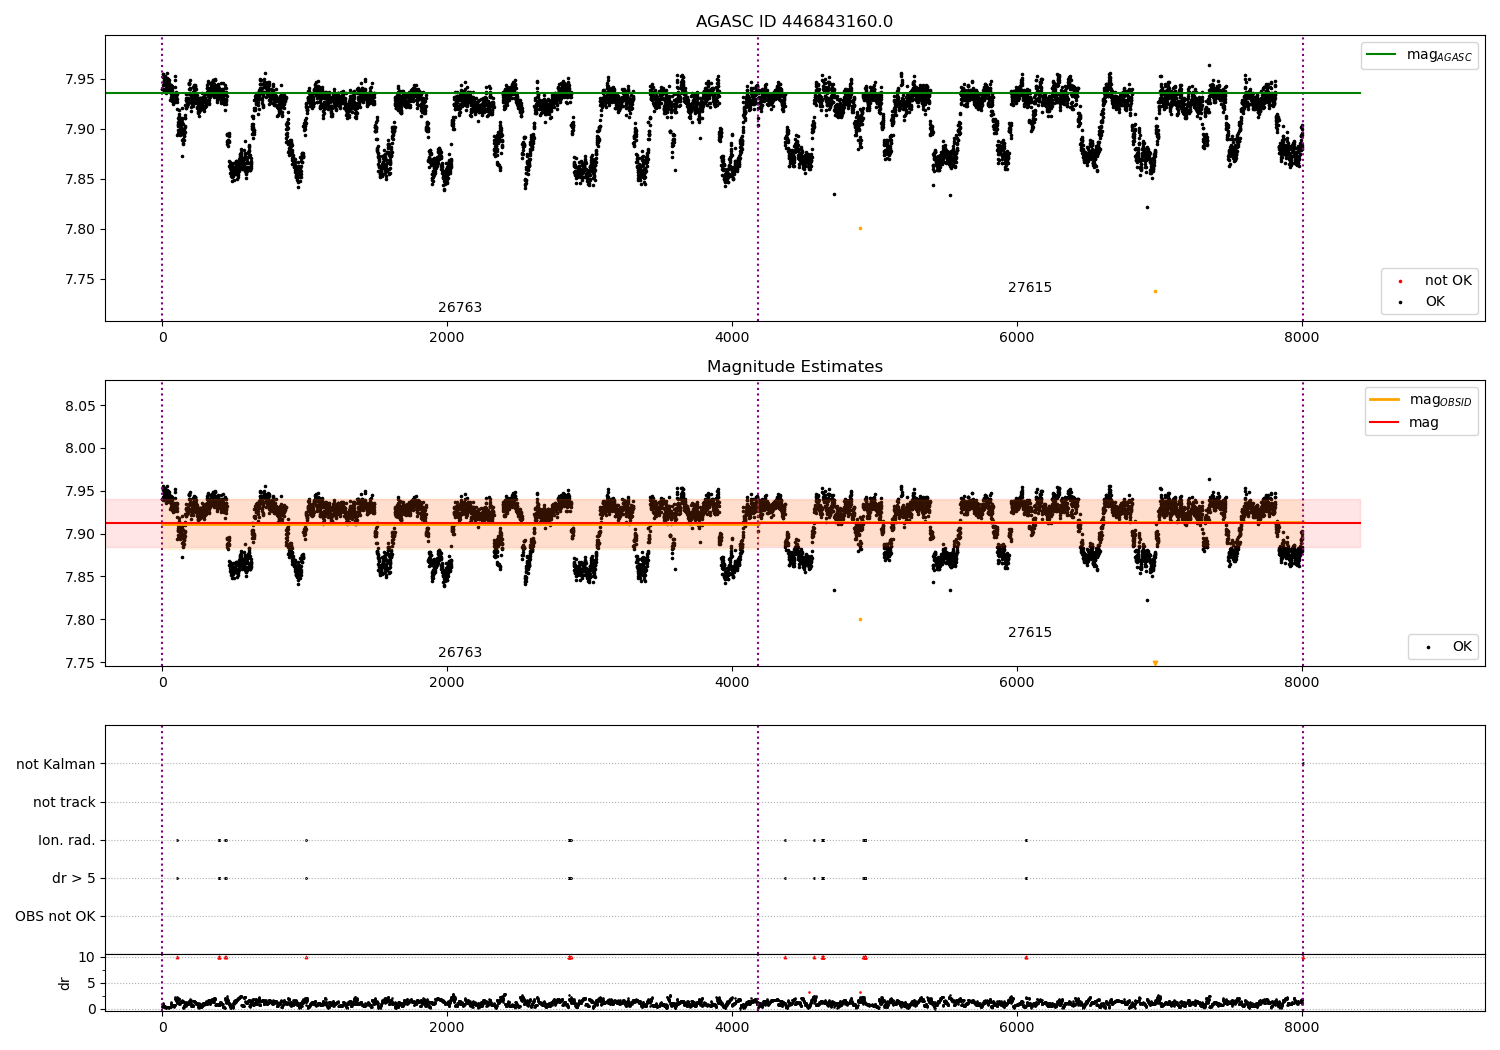Click the 'not Kalman' axis label
This screenshot has height=1050, width=1500.
point(56,764)
